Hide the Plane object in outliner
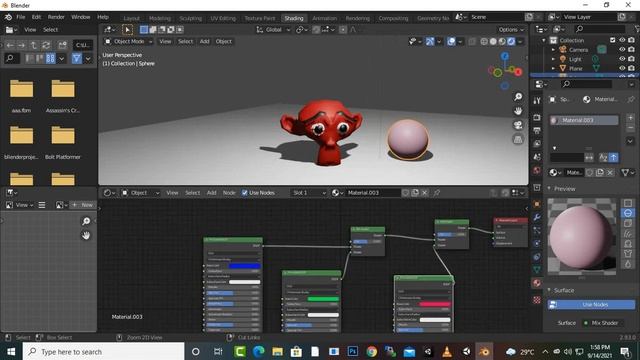 (622, 68)
